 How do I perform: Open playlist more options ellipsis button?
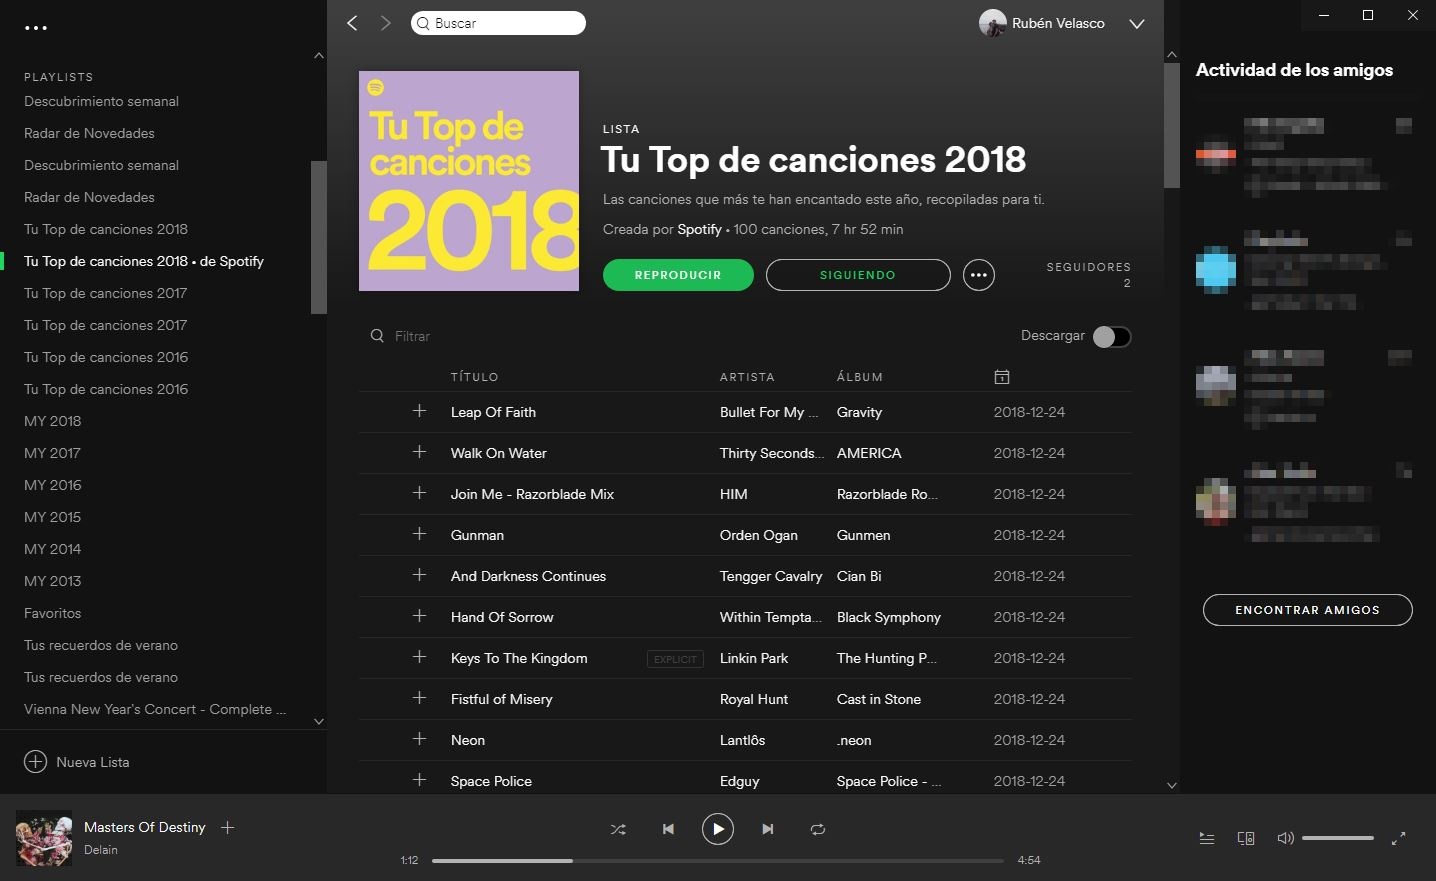coord(979,275)
